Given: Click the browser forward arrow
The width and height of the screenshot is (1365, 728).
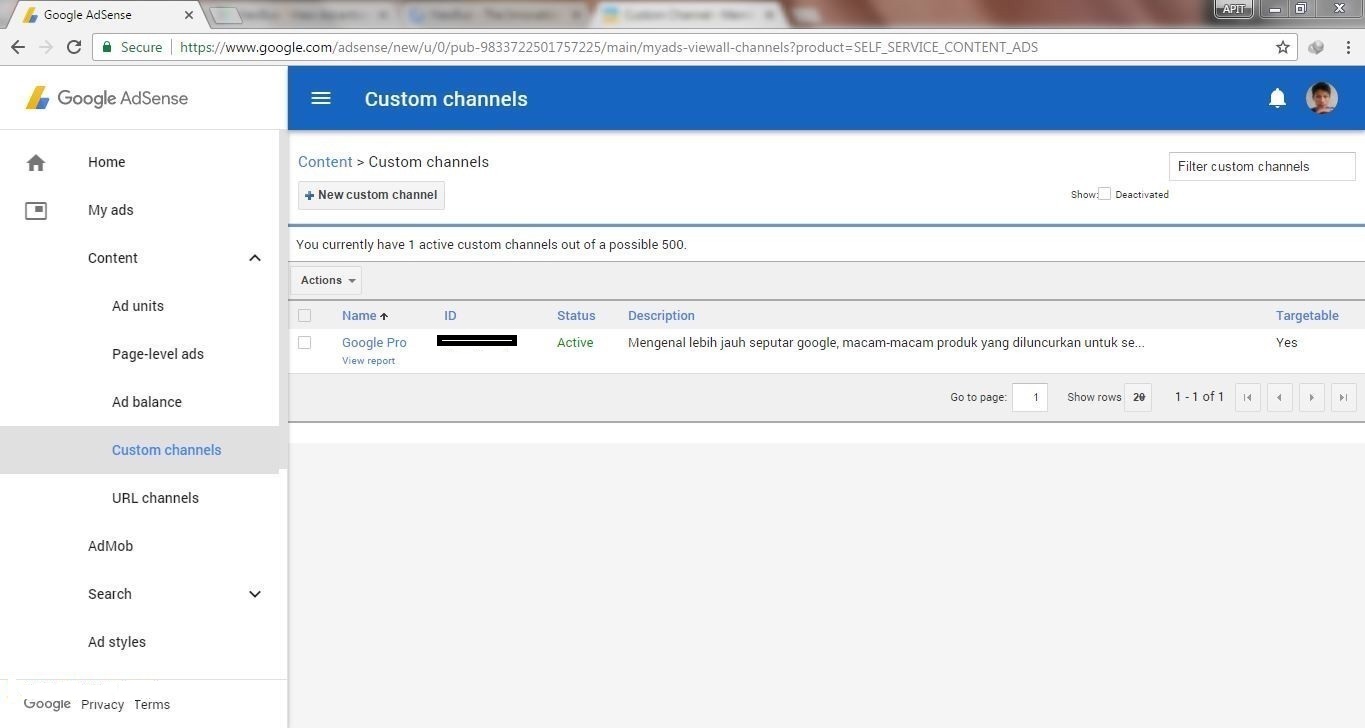Looking at the screenshot, I should pos(46,47).
